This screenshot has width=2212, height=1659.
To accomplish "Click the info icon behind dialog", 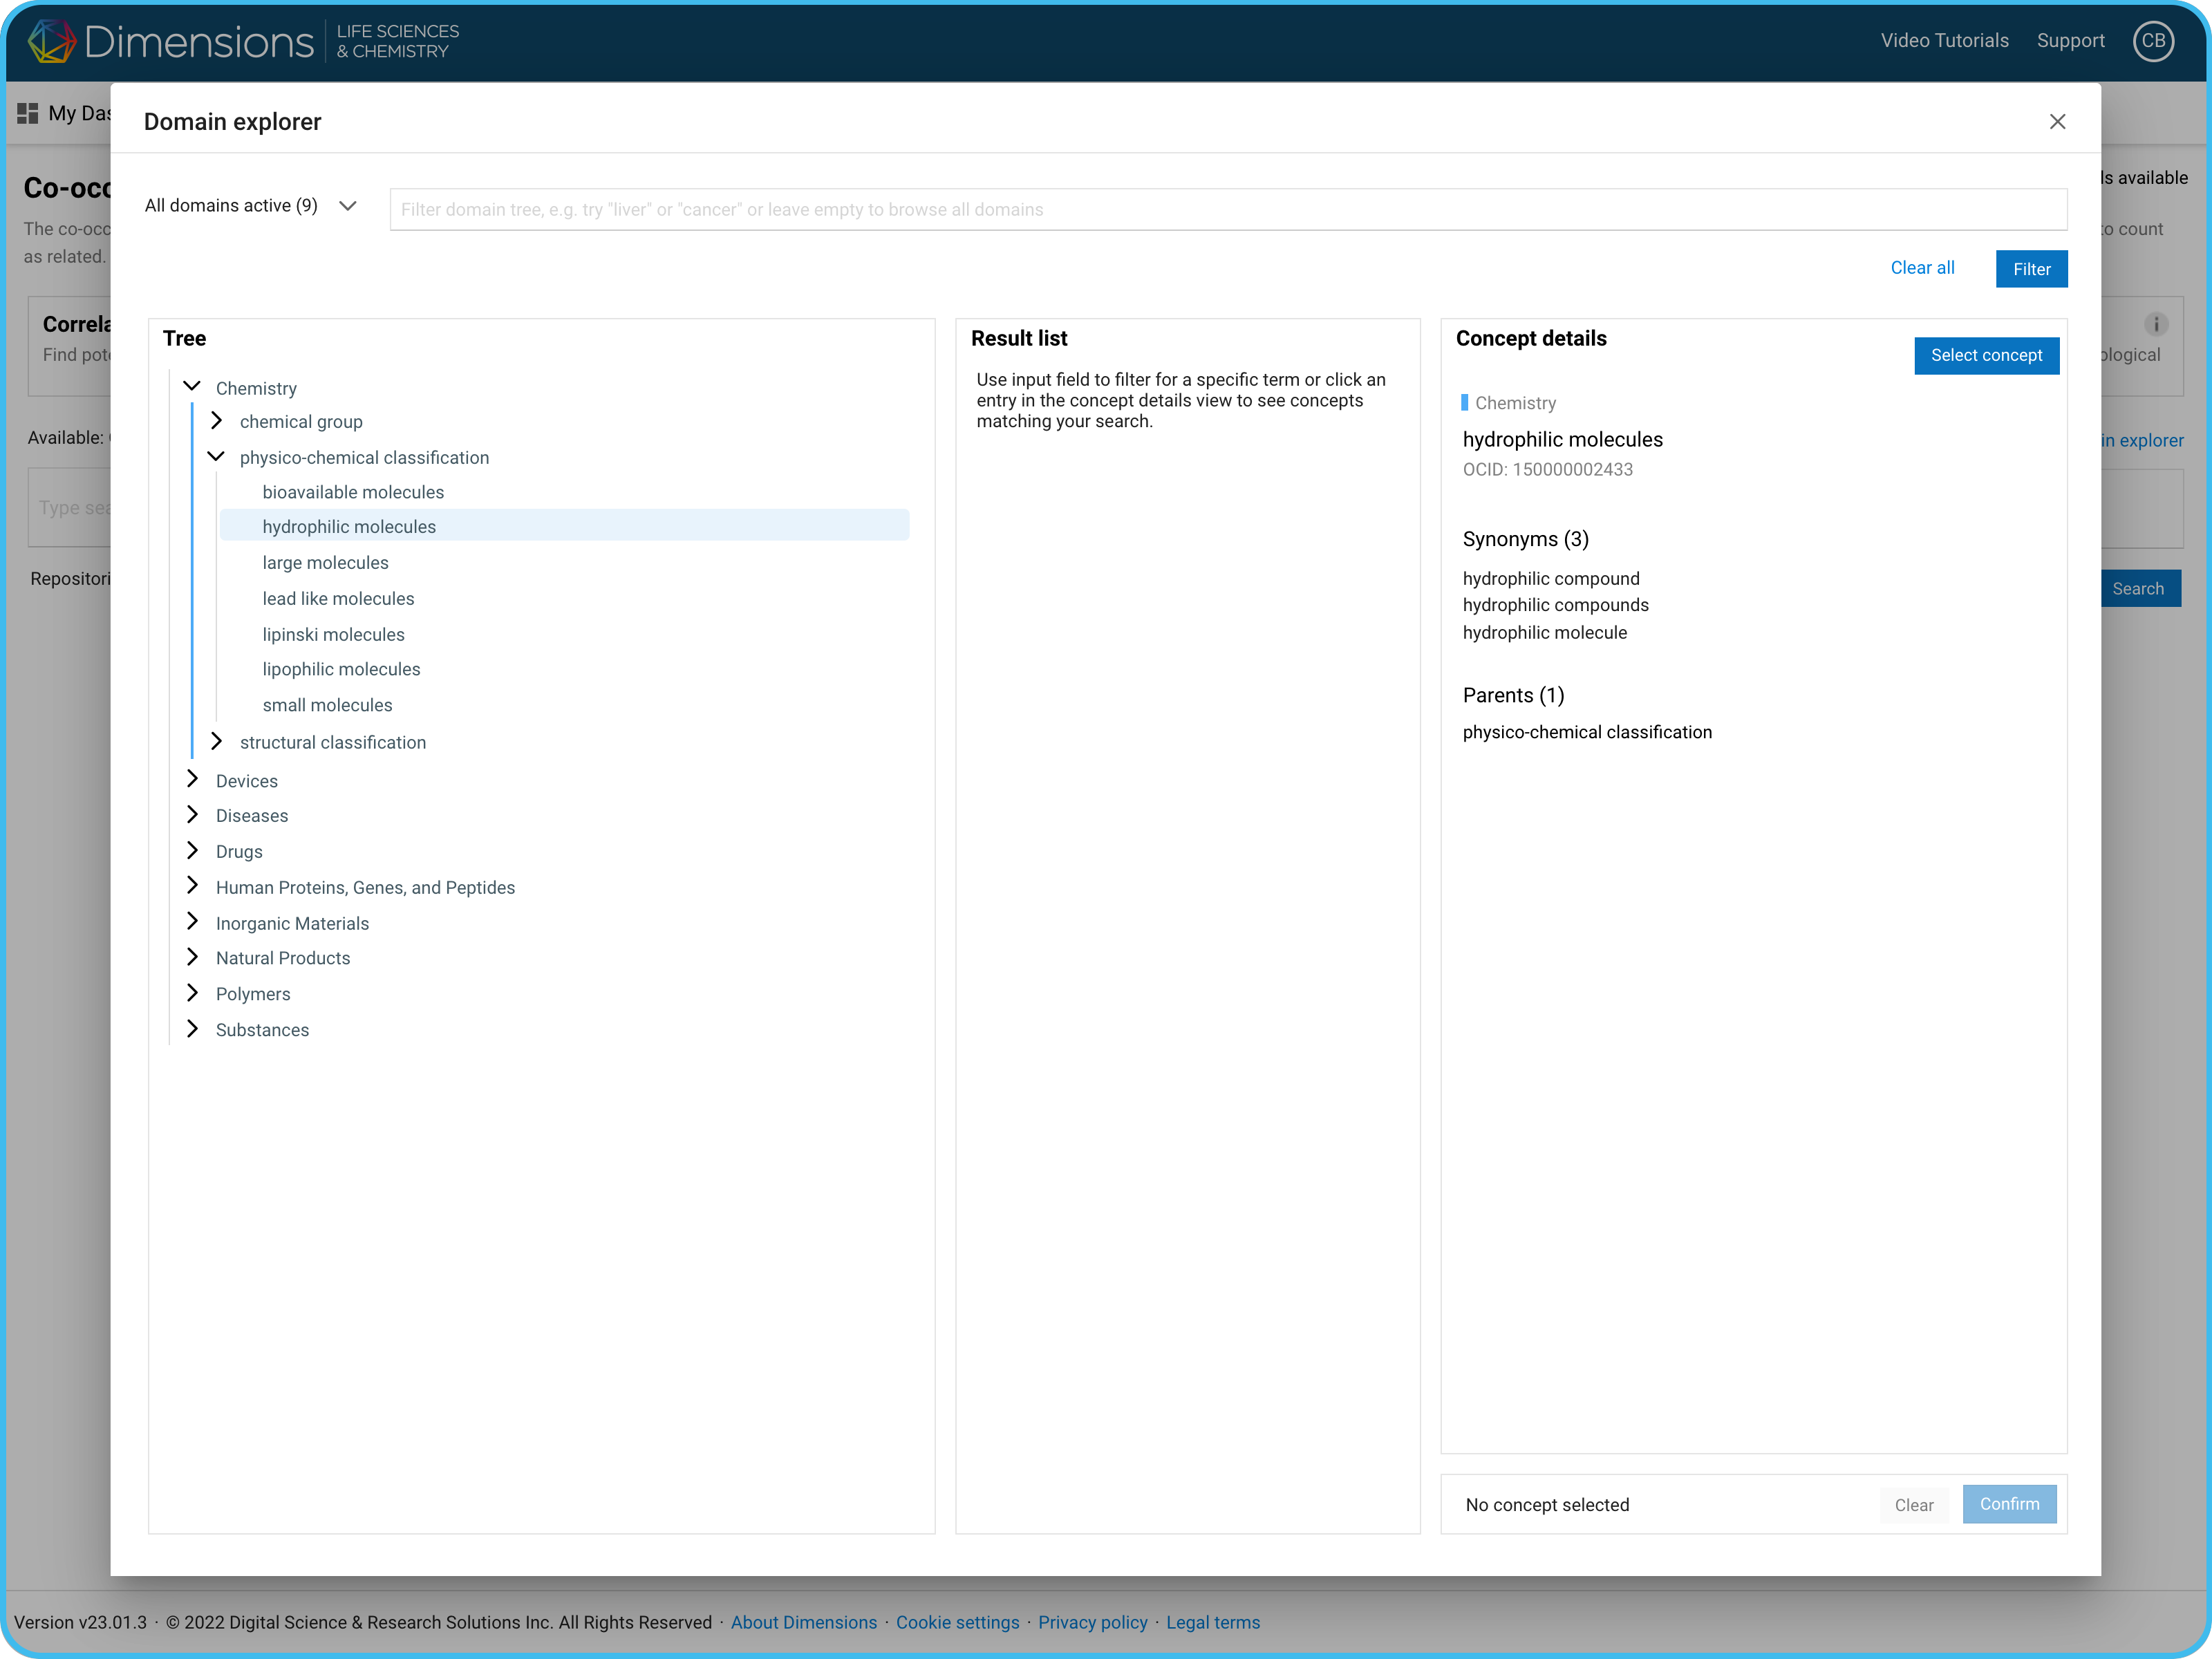I will click(x=2156, y=324).
